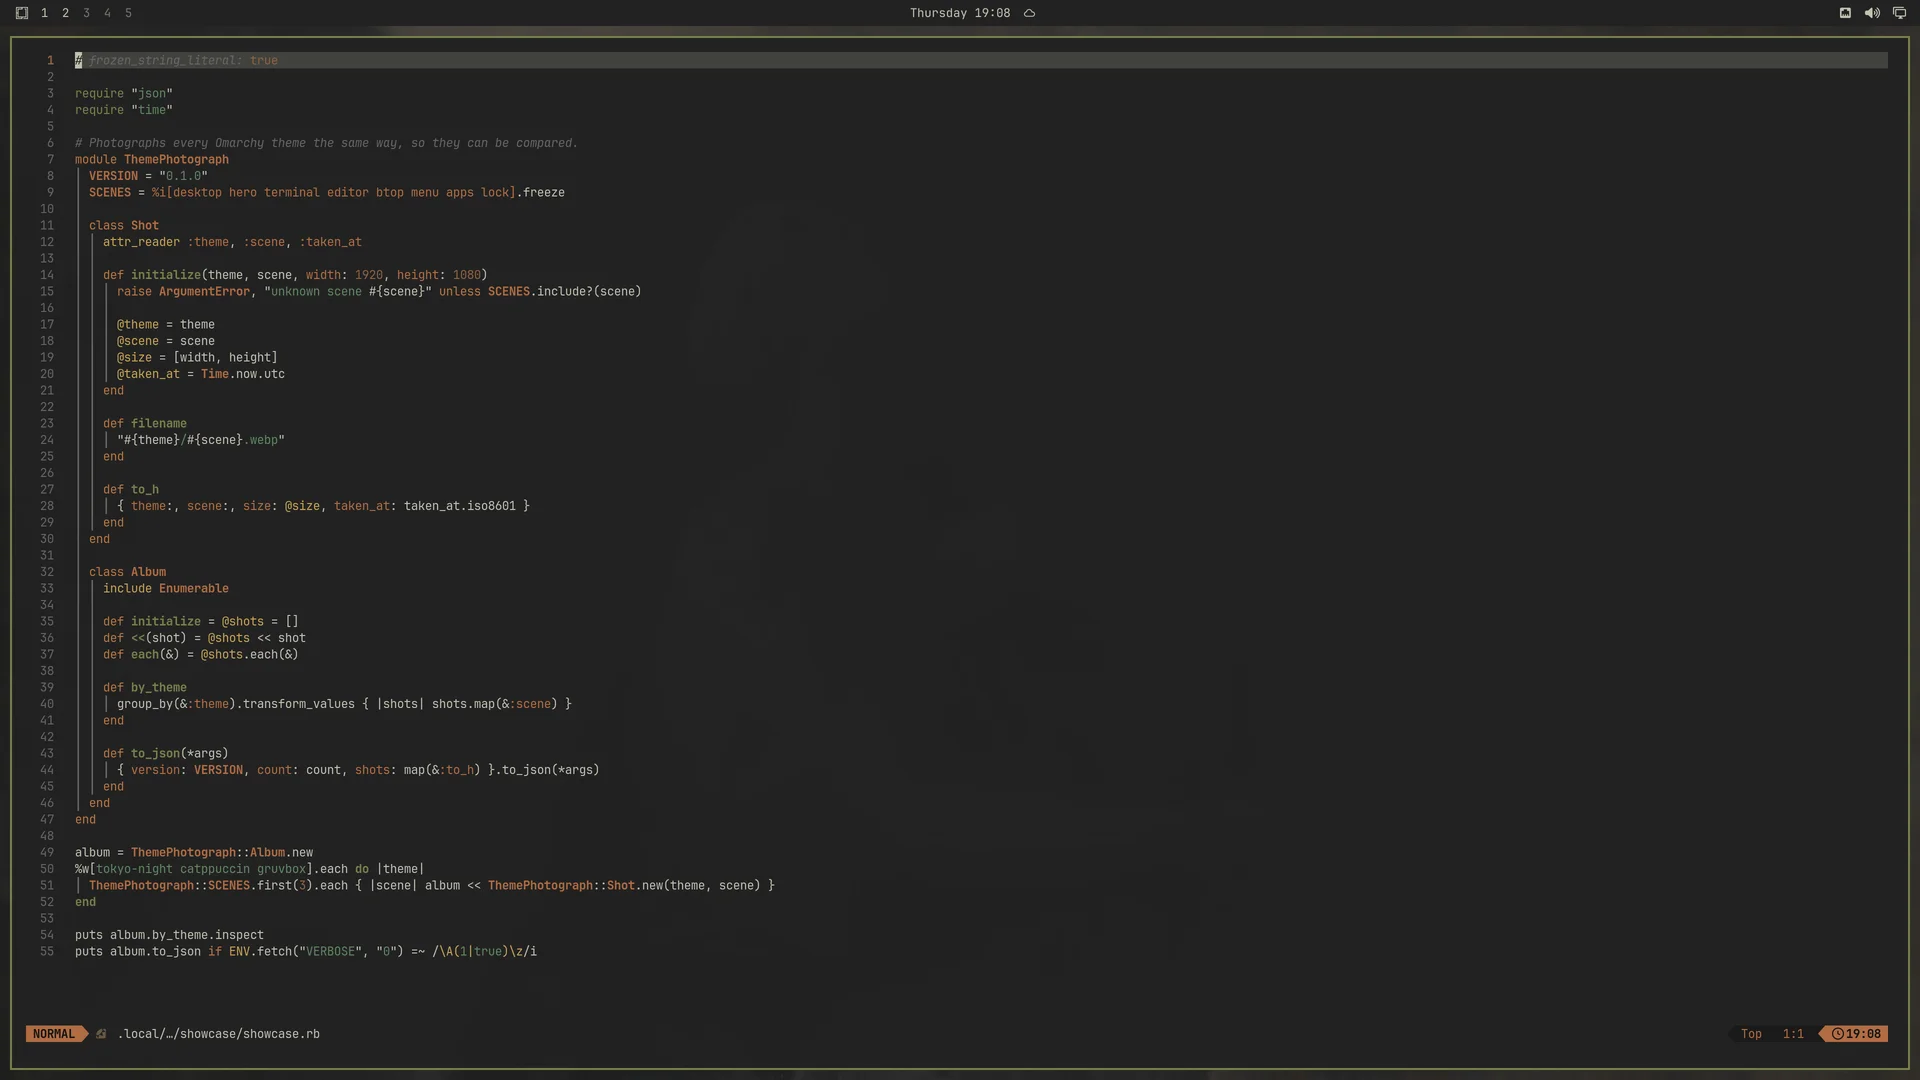Place cursor on 'include Enumerable' text
The height and width of the screenshot is (1080, 1920).
point(166,588)
